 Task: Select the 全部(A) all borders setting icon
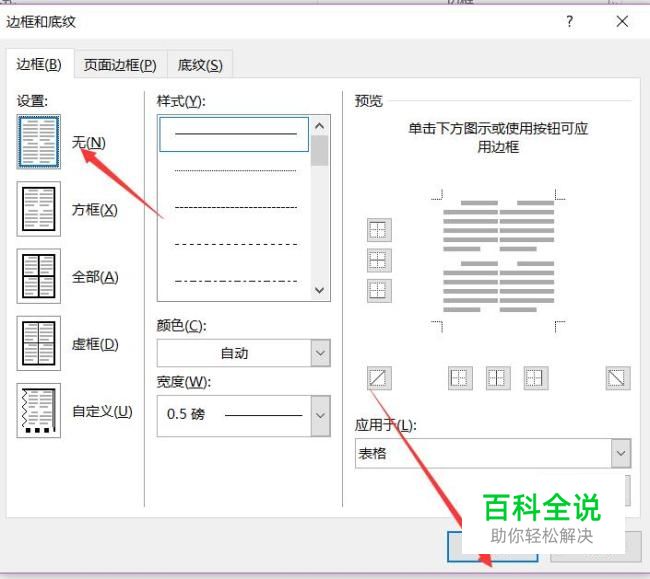39,276
